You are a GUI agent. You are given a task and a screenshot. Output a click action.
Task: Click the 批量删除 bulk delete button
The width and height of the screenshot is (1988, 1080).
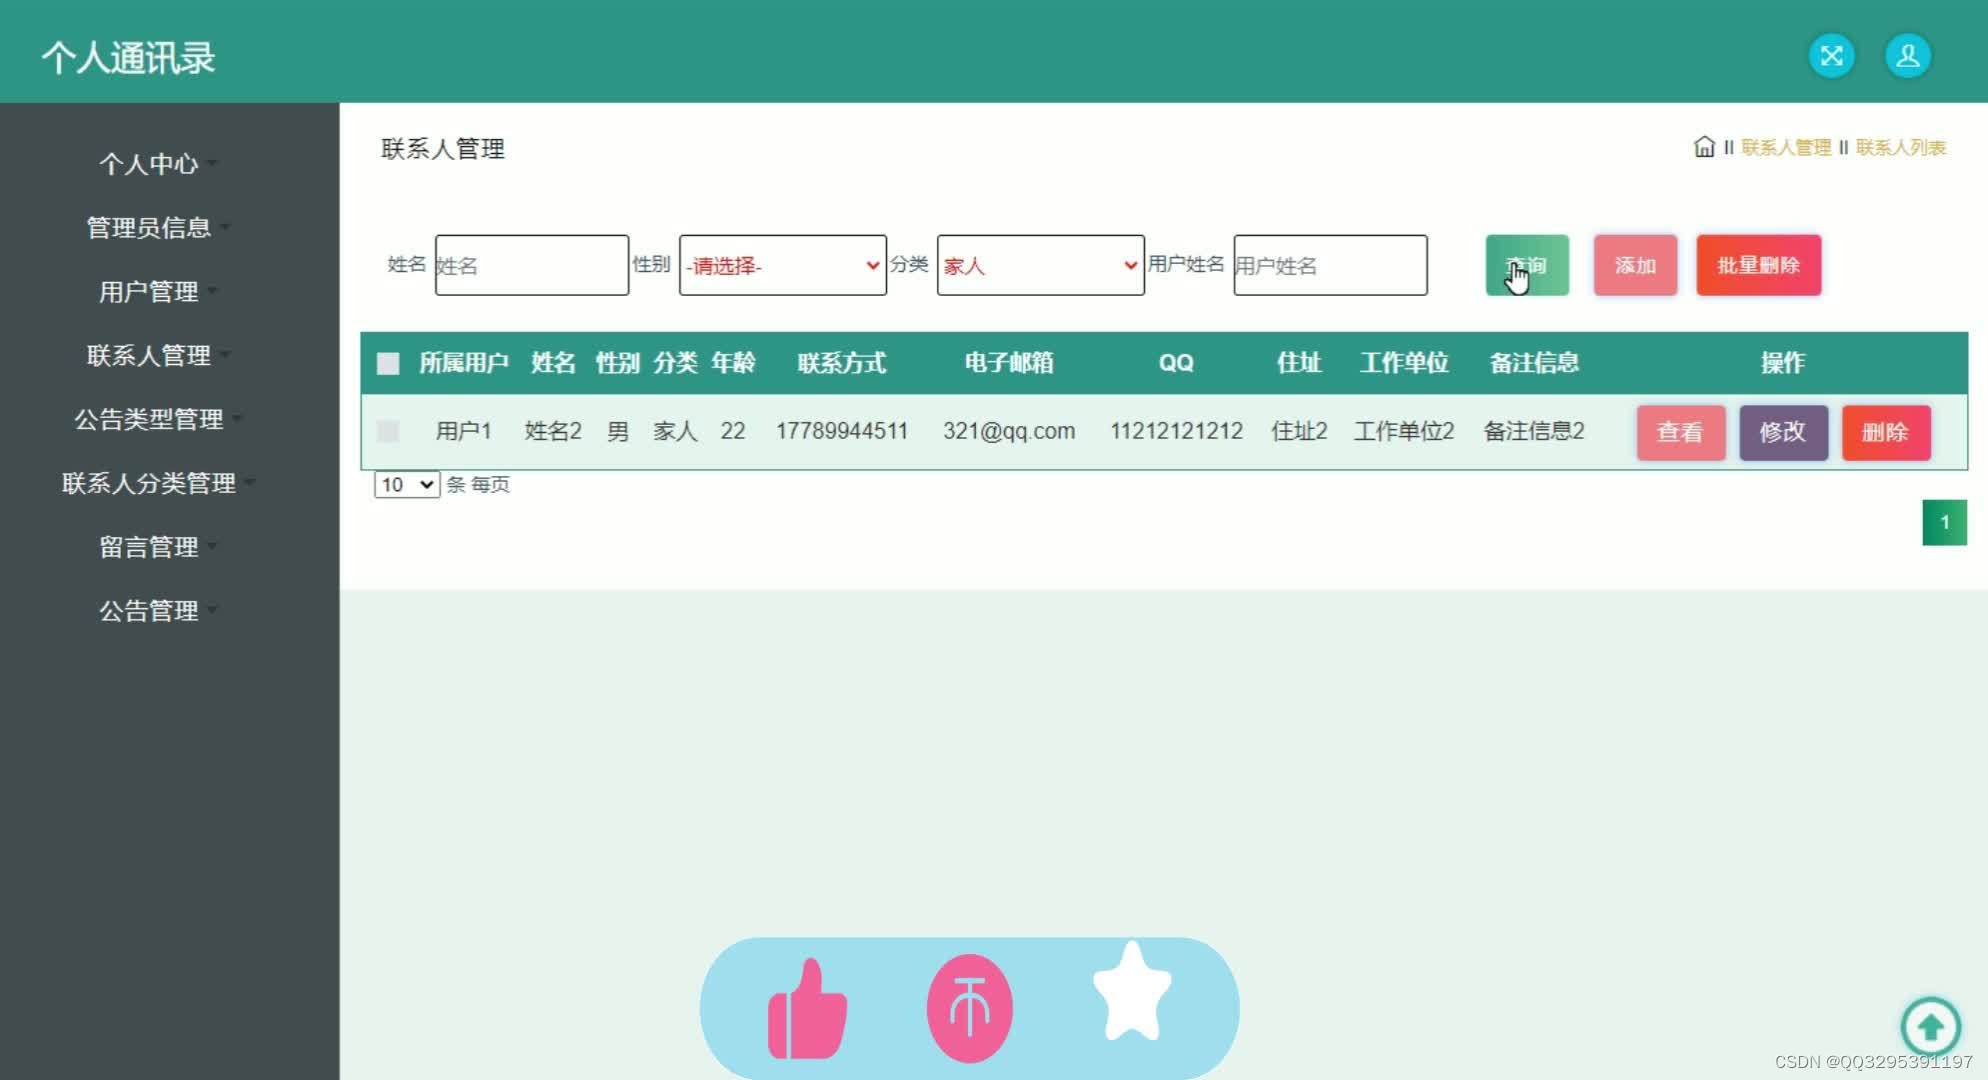tap(1758, 265)
